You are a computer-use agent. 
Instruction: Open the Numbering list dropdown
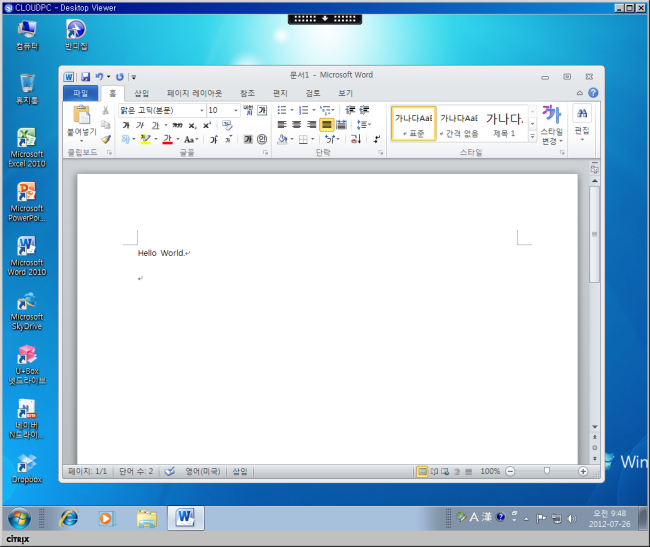click(314, 110)
